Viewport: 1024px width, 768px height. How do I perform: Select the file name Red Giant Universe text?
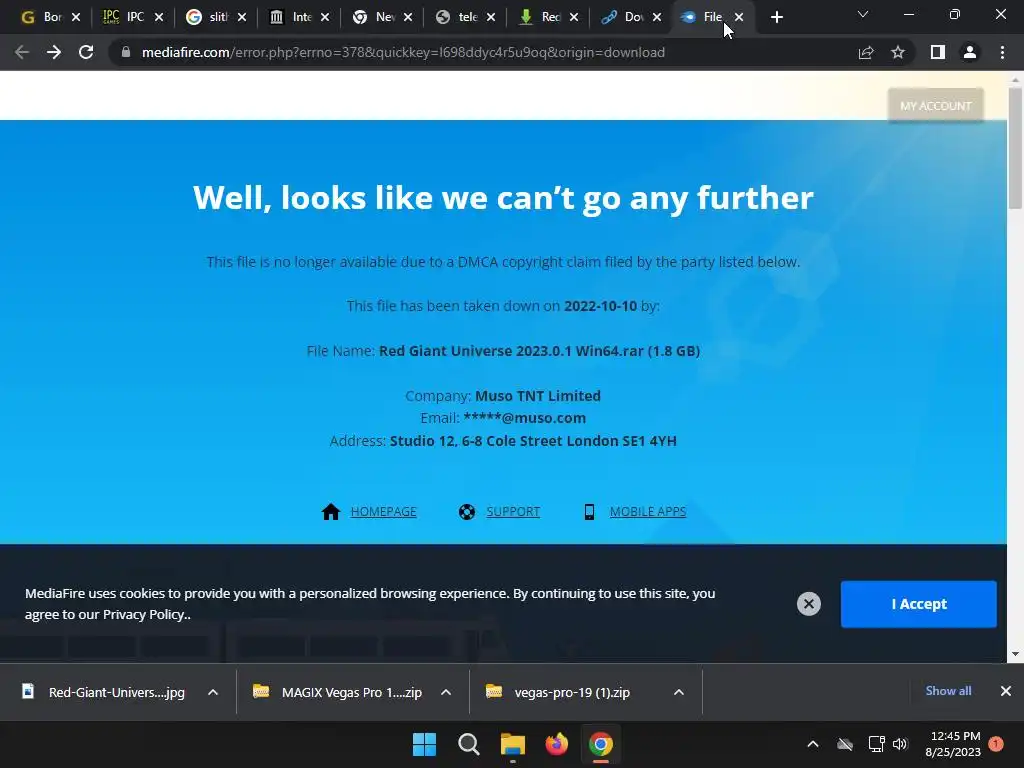tap(539, 351)
